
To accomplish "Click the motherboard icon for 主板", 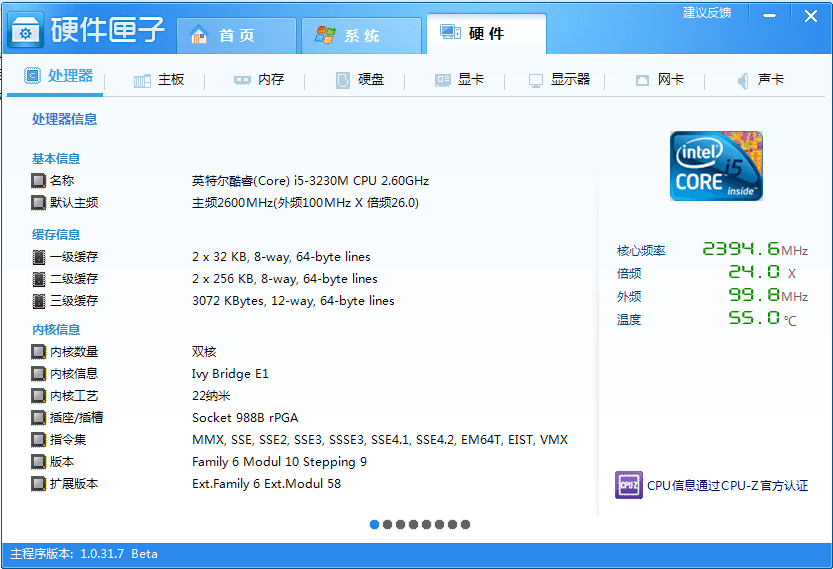I will (x=142, y=80).
